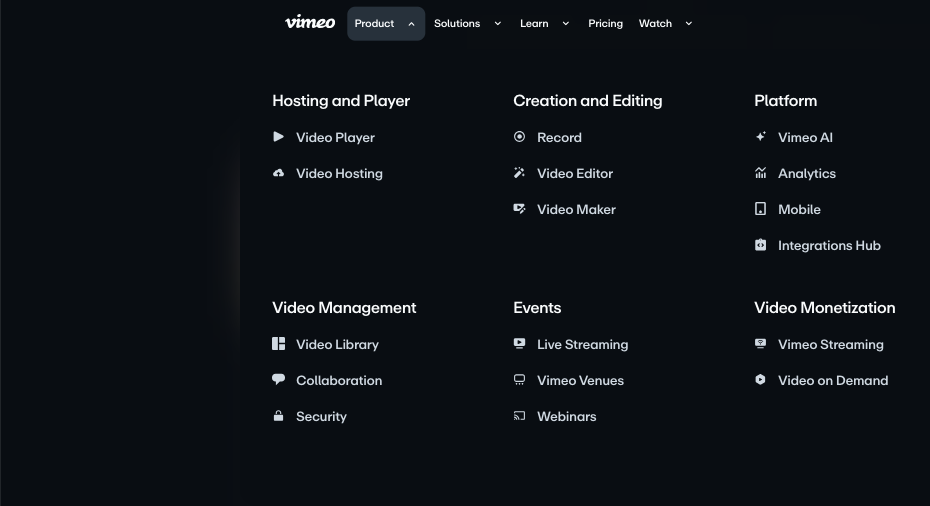
Task: Open the Webinars link
Action: click(x=566, y=416)
